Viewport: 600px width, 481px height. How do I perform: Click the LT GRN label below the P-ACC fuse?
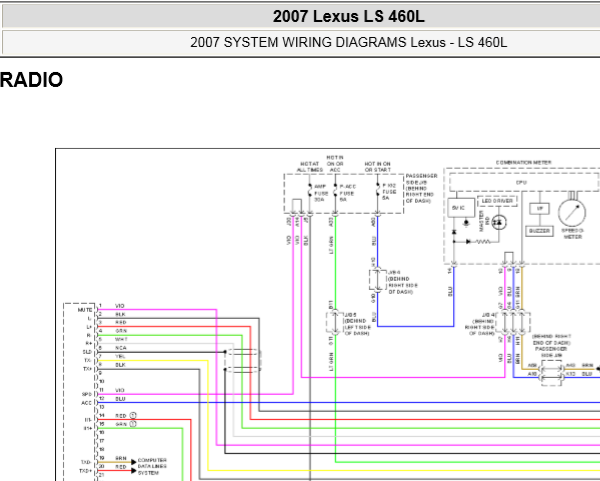click(x=331, y=245)
